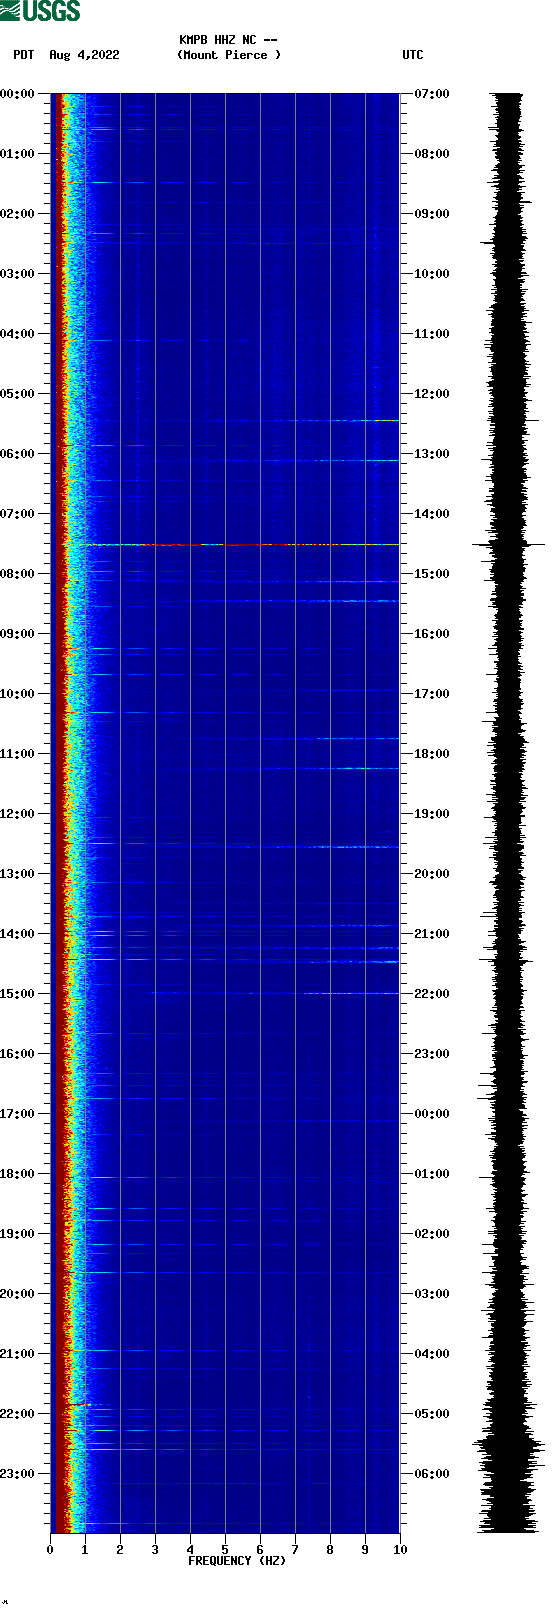Screen dimensions: 552x1613
Task: Click the UTC timezone label
Action: pos(413,55)
